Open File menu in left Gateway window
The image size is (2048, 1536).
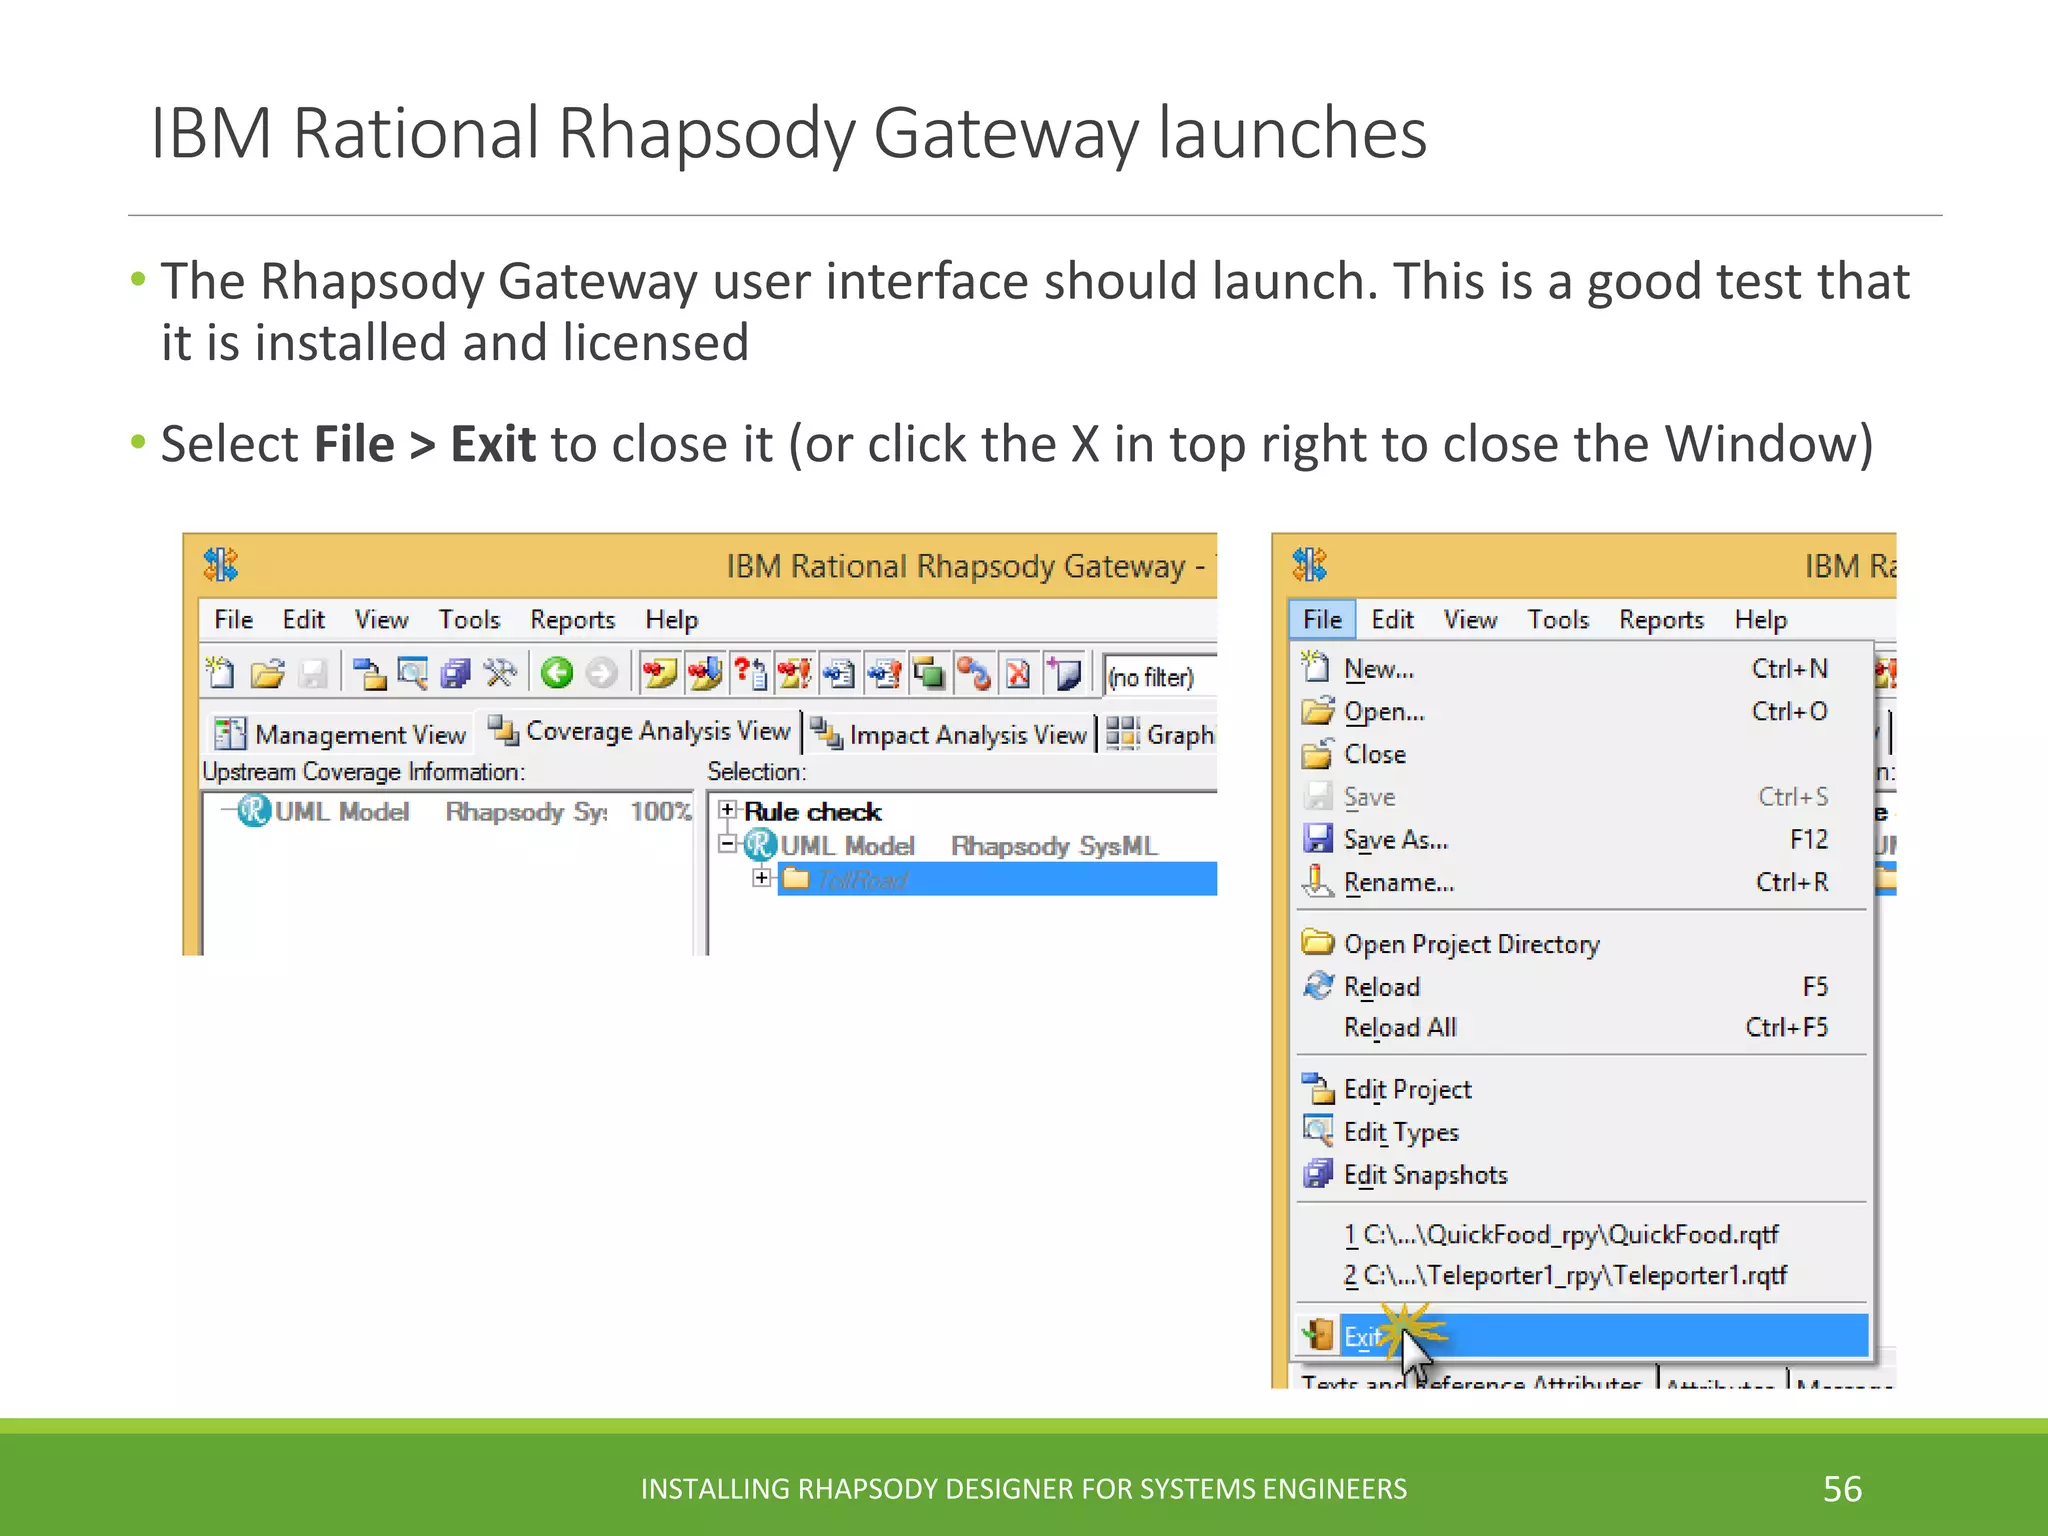click(x=234, y=620)
